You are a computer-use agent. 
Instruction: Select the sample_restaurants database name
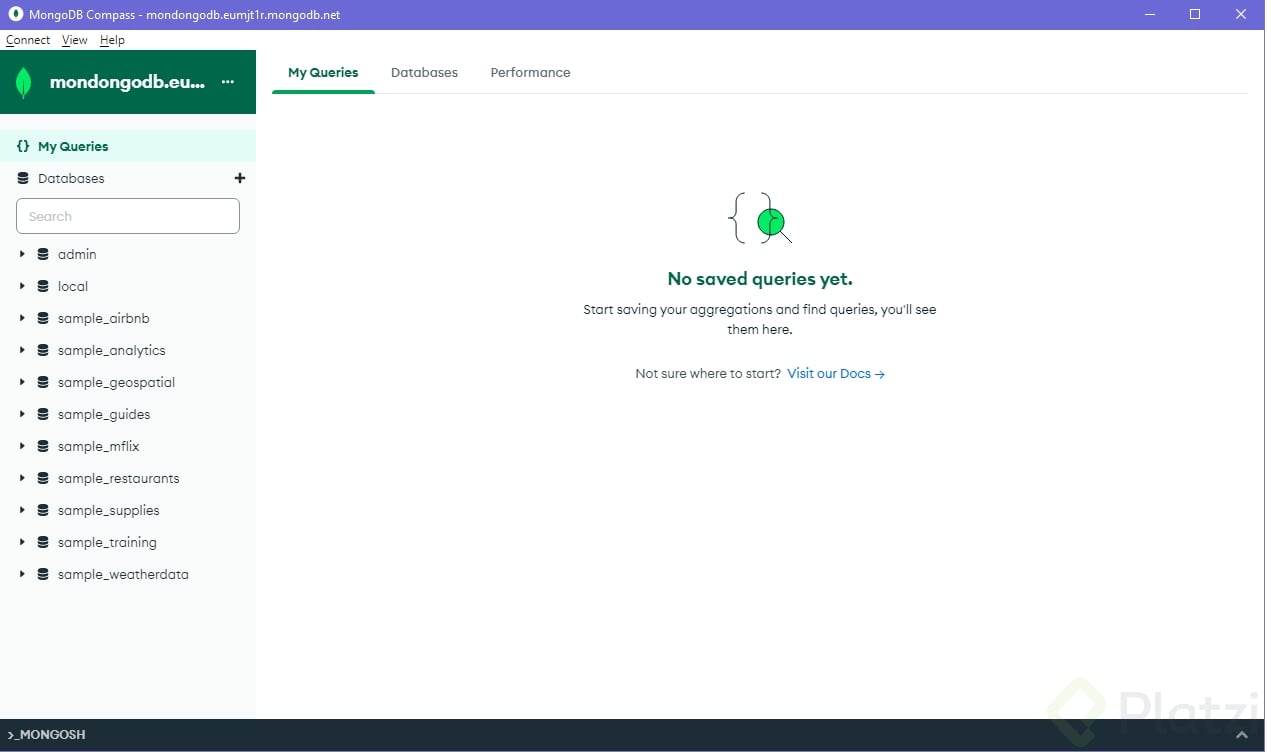[119, 478]
